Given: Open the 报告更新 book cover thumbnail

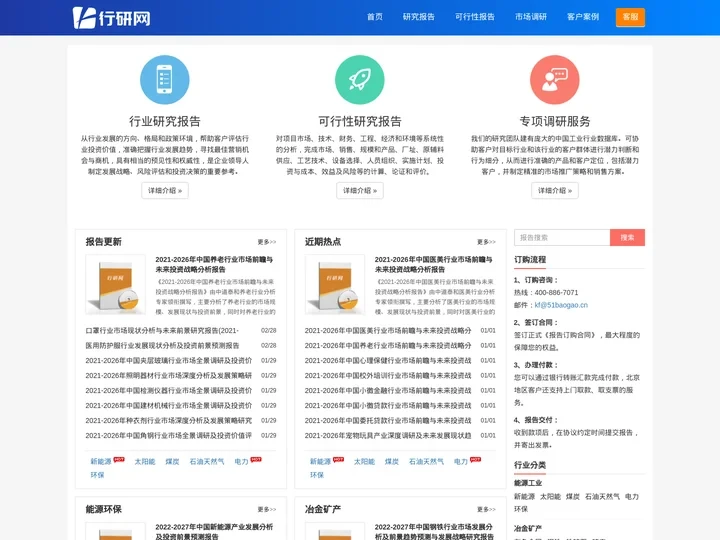Looking at the screenshot, I should tap(116, 285).
